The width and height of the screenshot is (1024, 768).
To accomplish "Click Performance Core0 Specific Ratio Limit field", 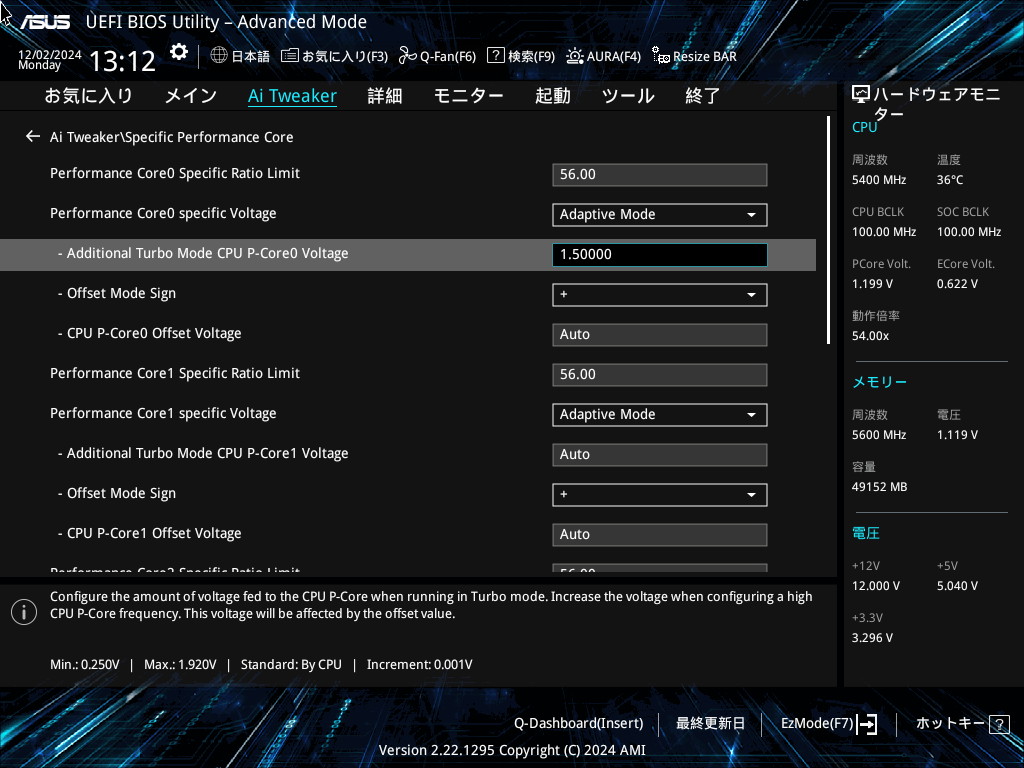I will click(660, 174).
